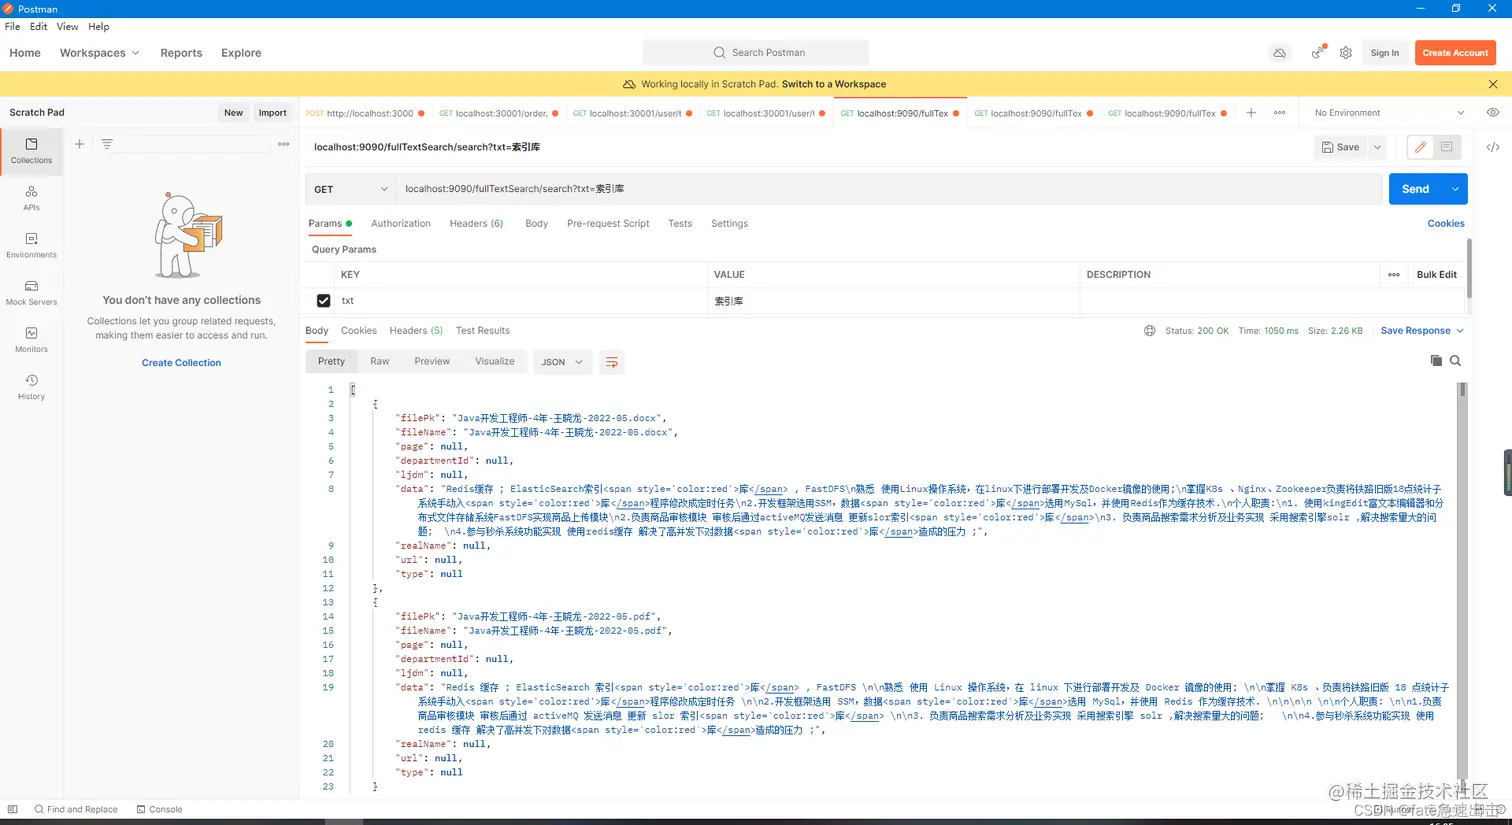
Task: Click the comment icon near Save
Action: pos(1446,147)
